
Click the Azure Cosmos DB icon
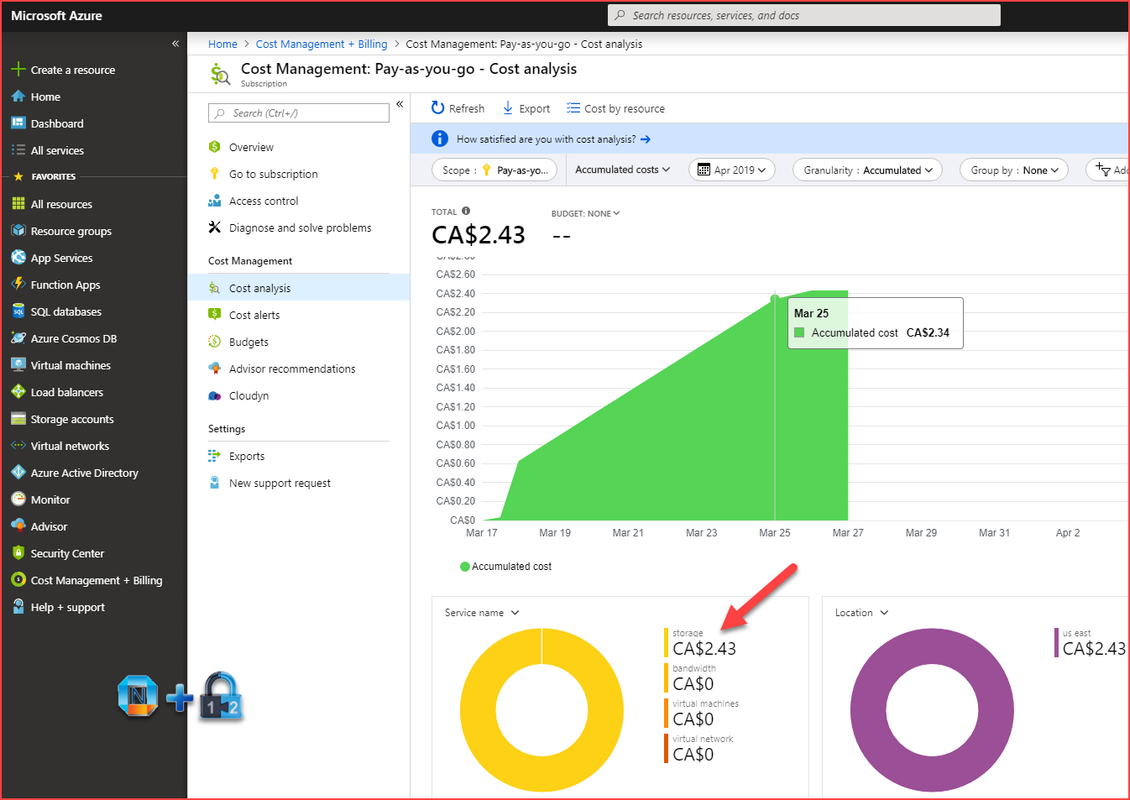point(18,338)
